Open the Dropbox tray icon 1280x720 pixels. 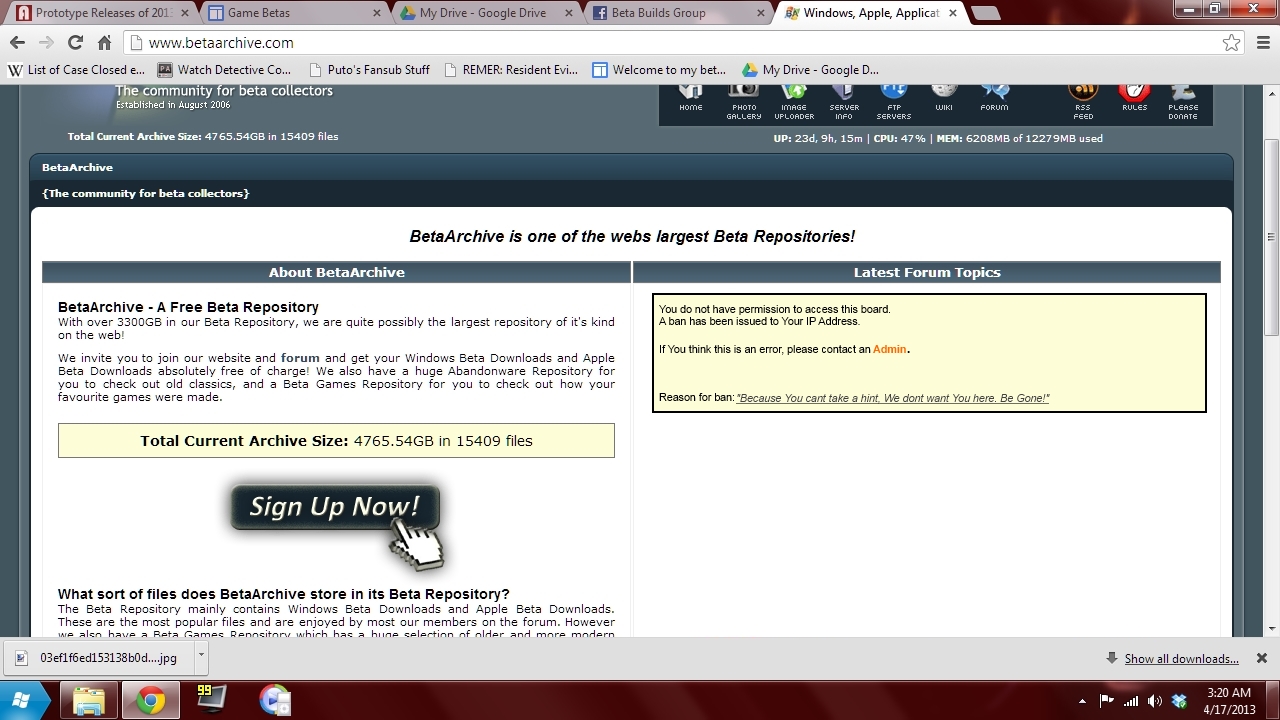pyautogui.click(x=1179, y=700)
